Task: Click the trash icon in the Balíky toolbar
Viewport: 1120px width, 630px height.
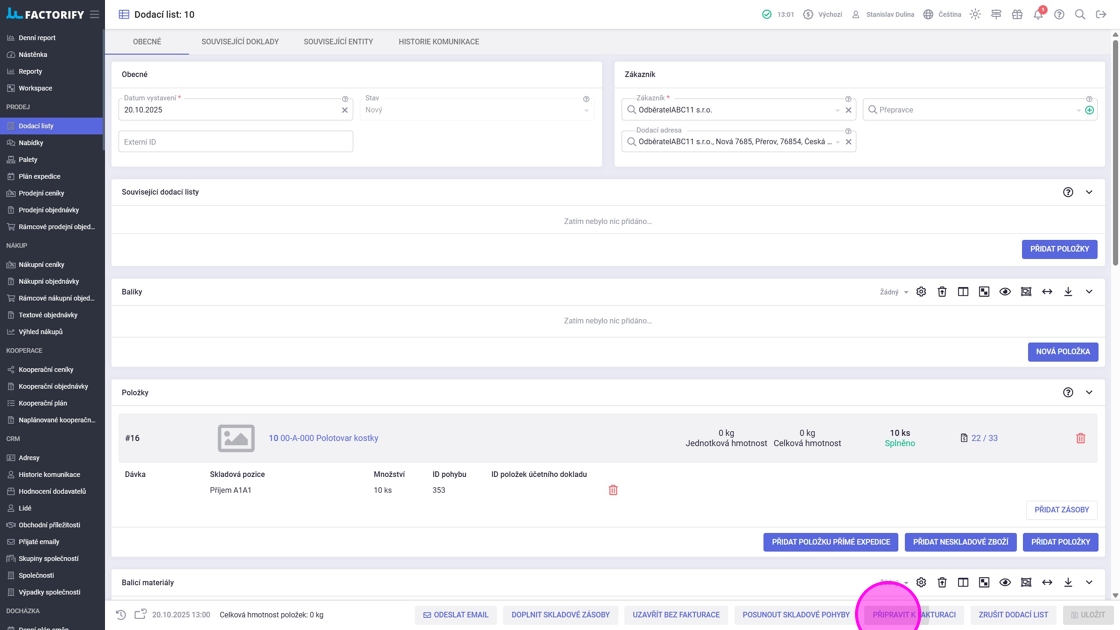Action: tap(942, 291)
